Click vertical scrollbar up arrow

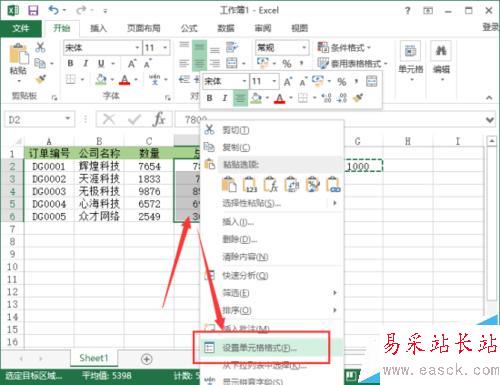(492, 141)
